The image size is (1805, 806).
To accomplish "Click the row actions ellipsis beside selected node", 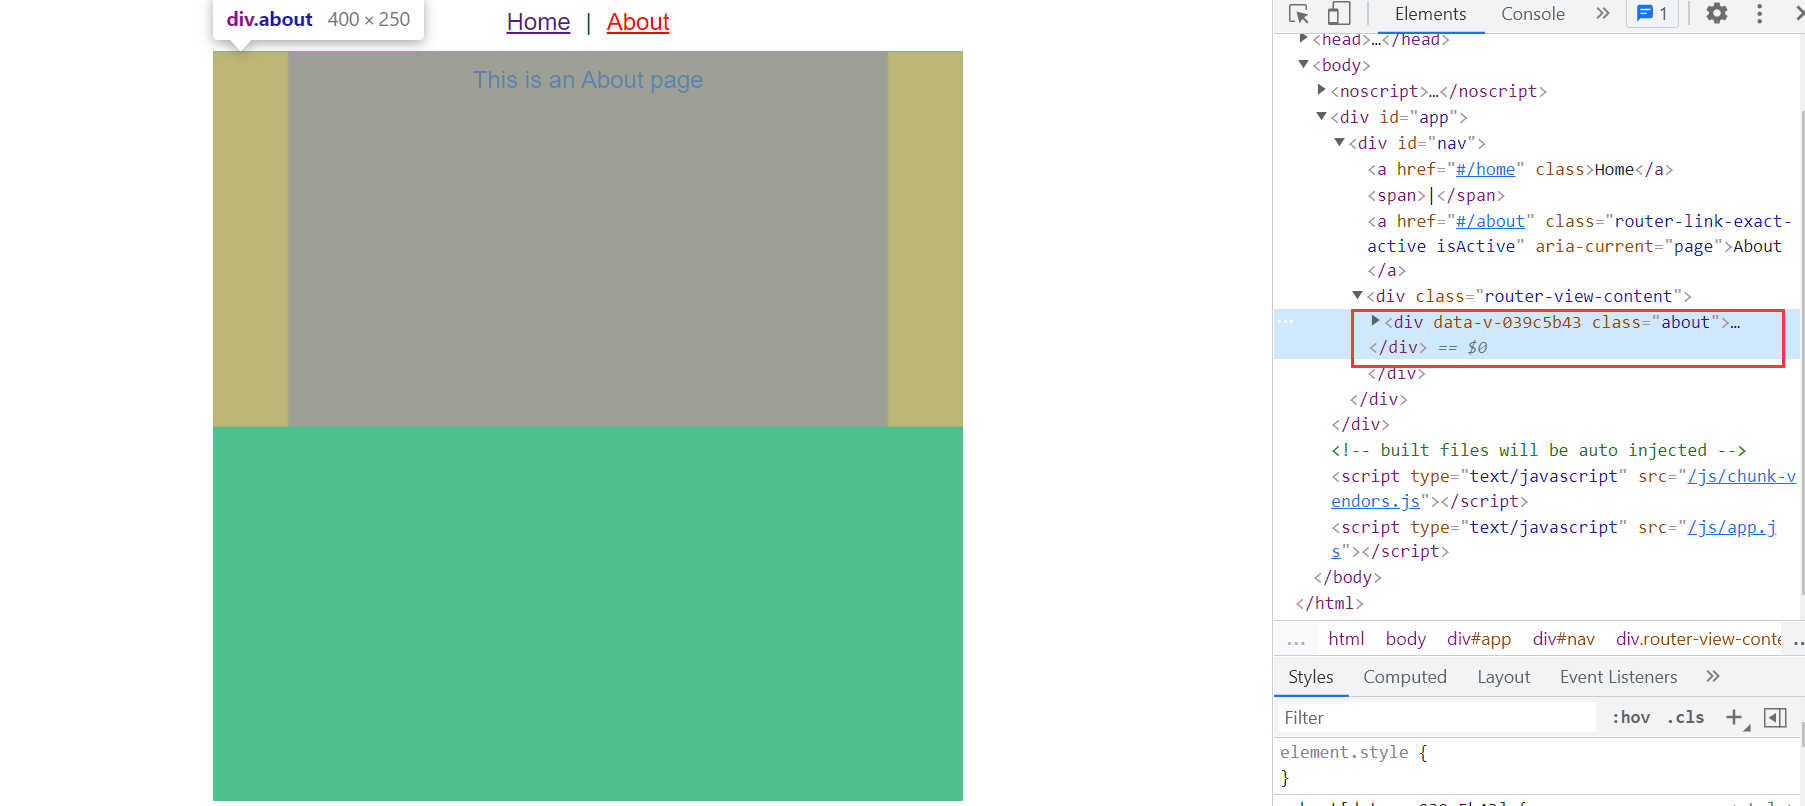I will [x=1286, y=321].
